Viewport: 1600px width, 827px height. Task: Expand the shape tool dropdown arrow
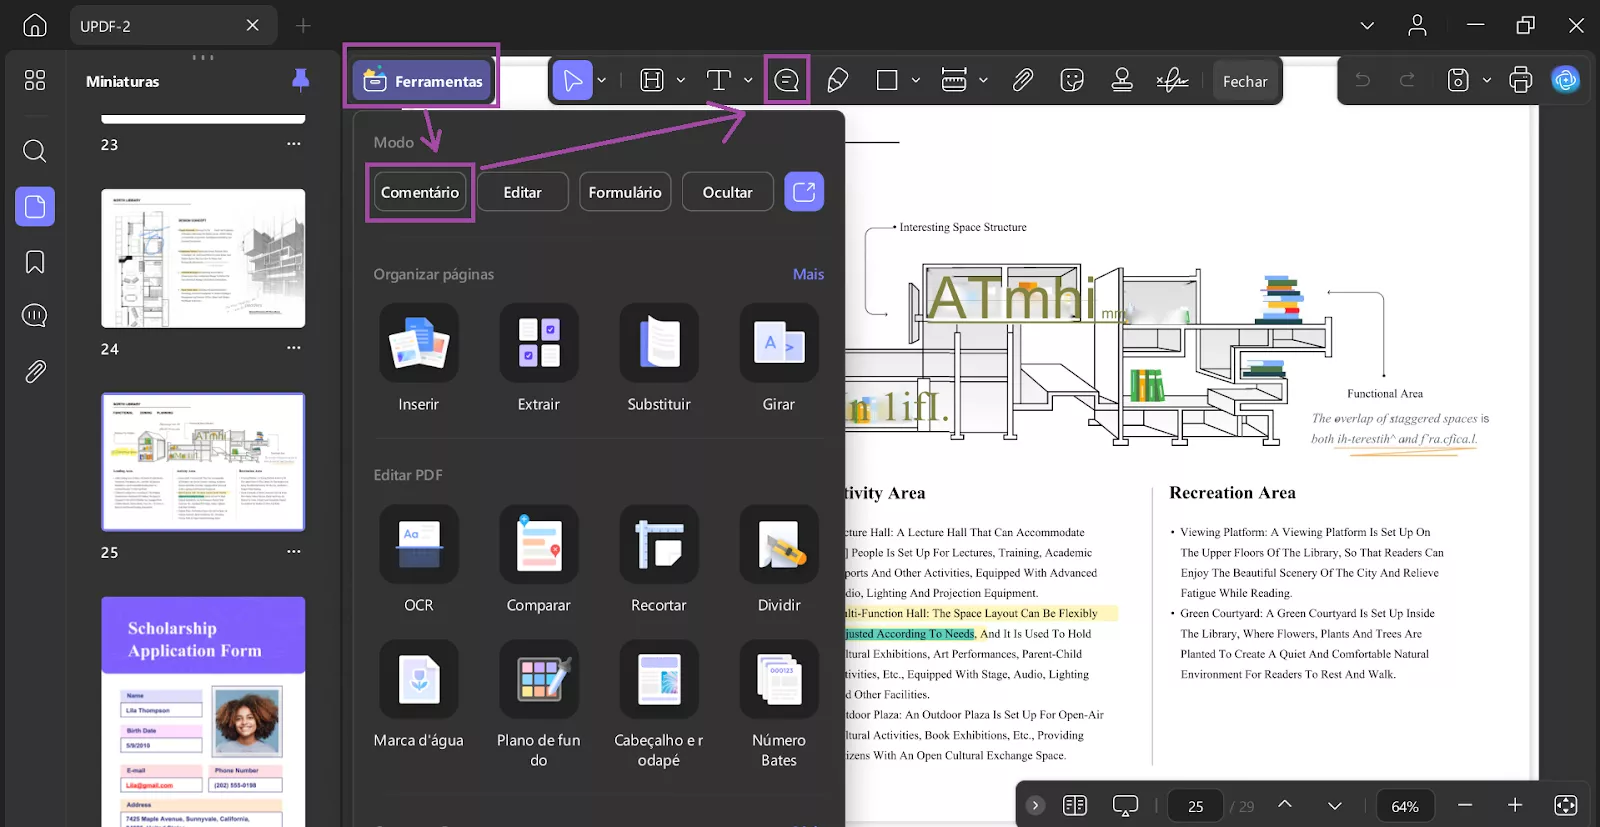[915, 81]
